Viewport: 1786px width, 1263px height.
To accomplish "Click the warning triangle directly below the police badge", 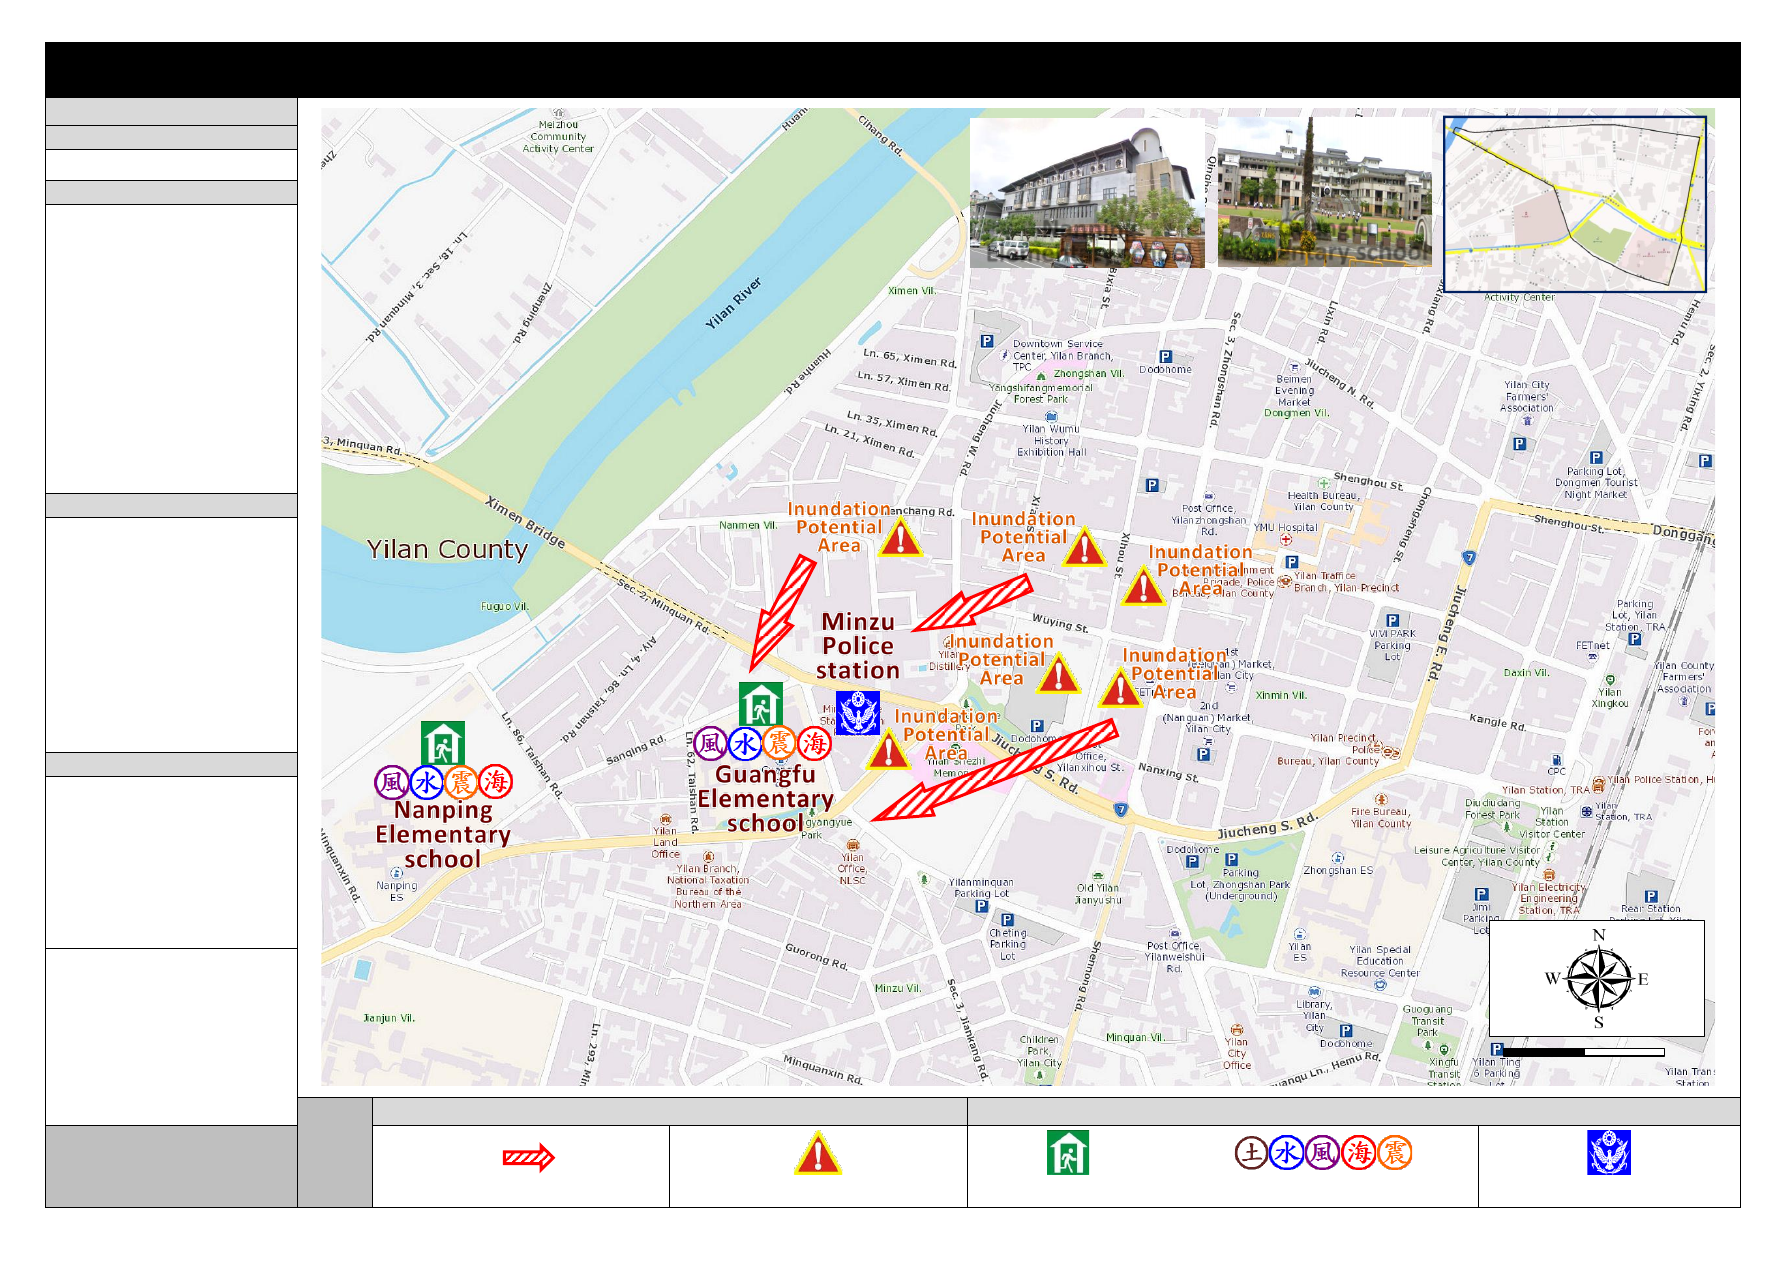I will (888, 748).
